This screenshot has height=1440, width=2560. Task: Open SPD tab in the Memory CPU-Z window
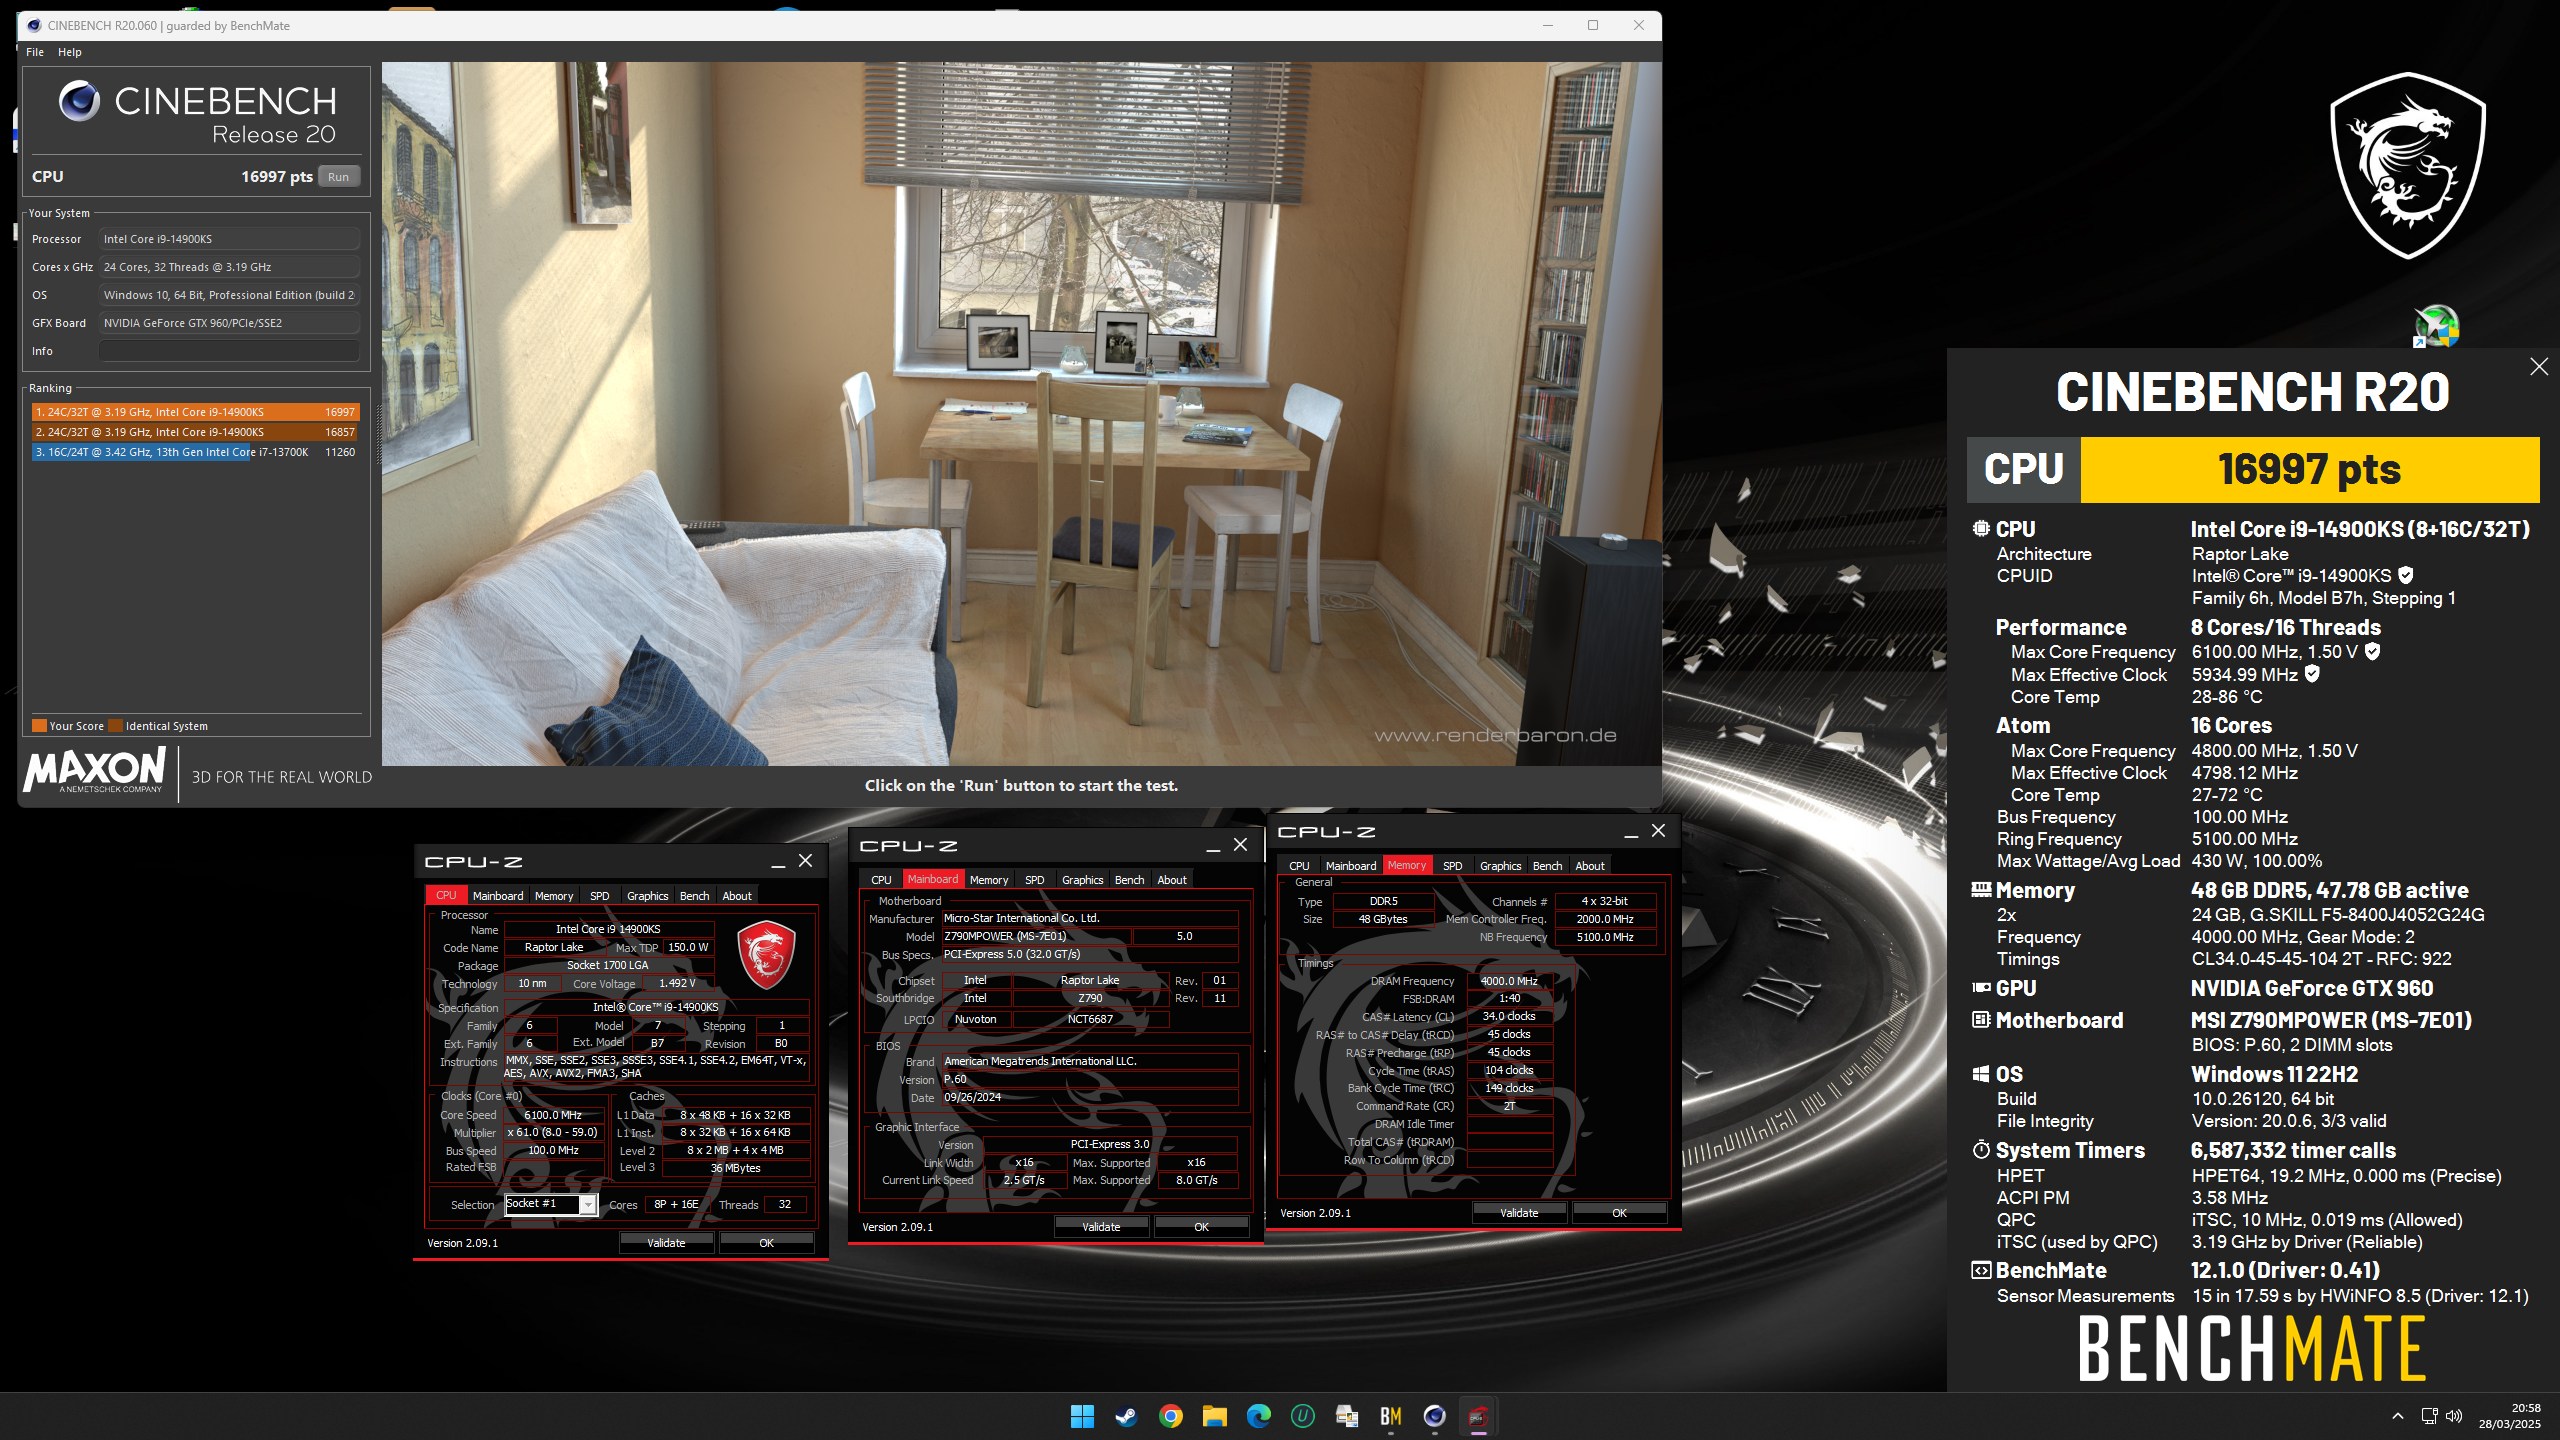1452,866
